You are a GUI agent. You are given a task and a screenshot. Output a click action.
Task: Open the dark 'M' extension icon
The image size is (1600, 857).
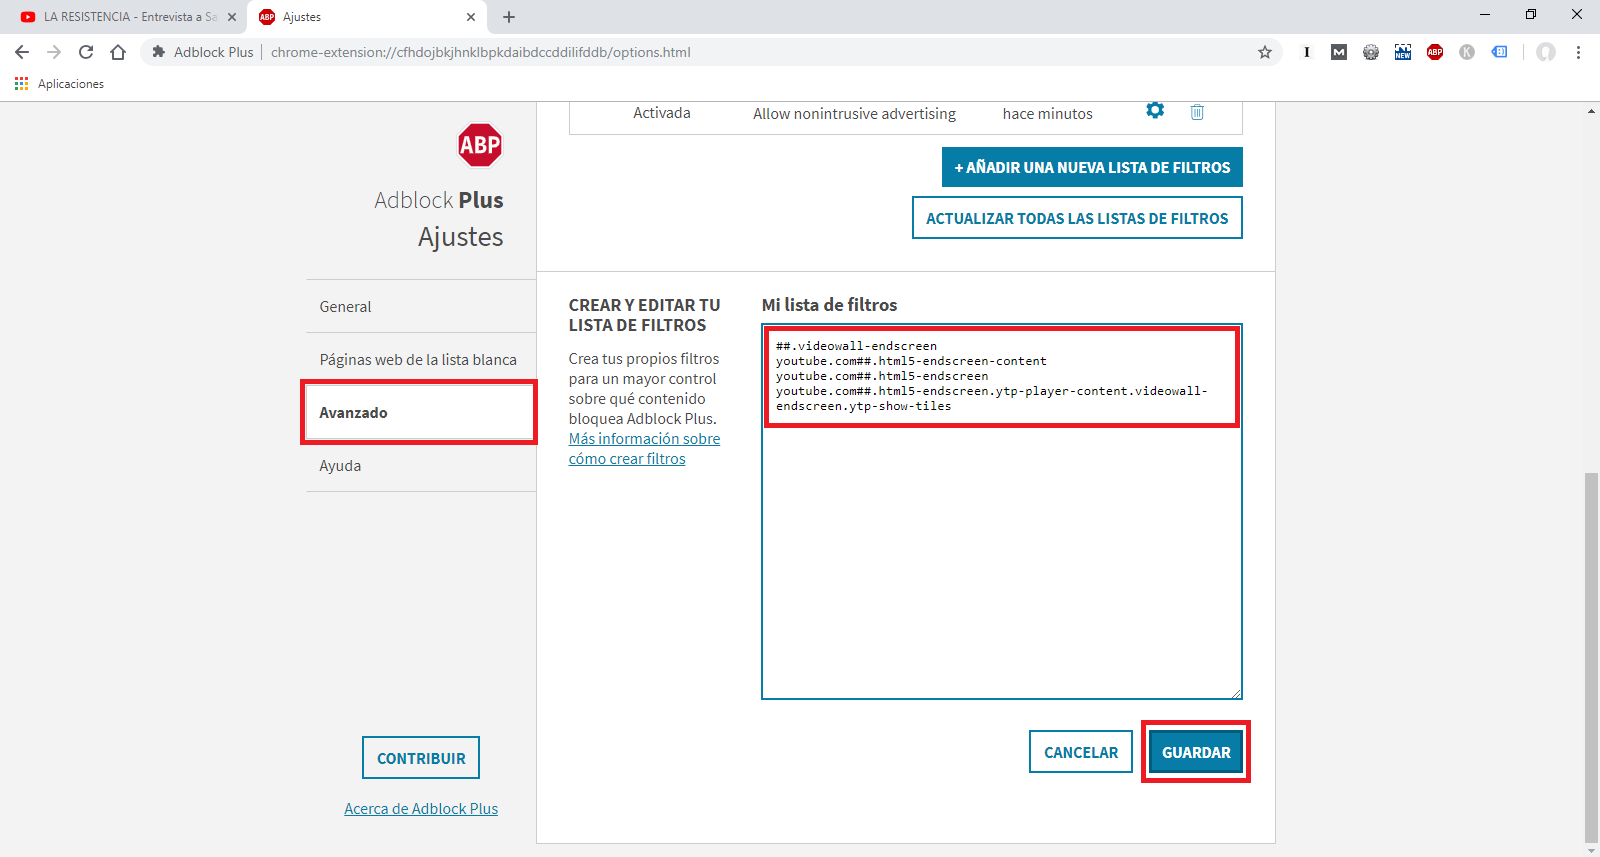point(1339,52)
